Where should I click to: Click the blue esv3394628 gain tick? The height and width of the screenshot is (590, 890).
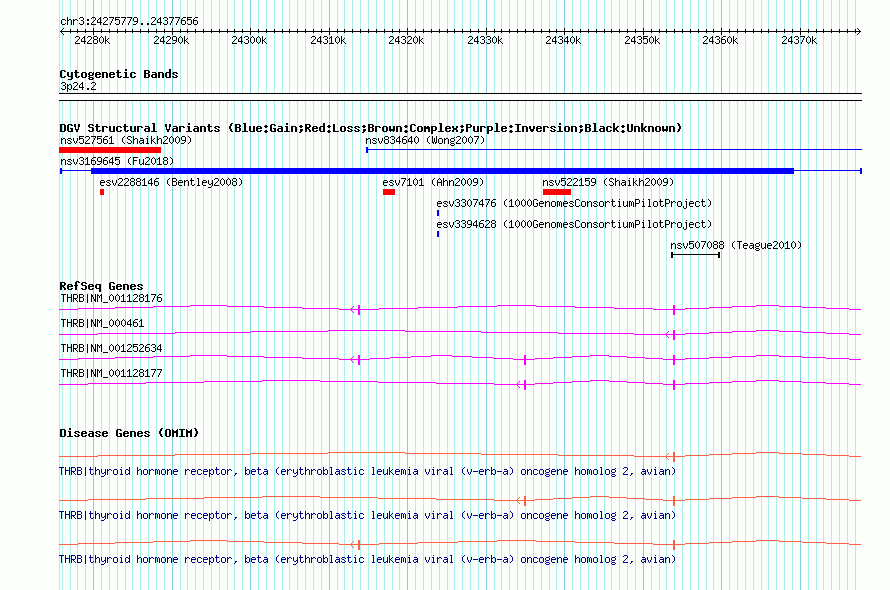pos(438,234)
